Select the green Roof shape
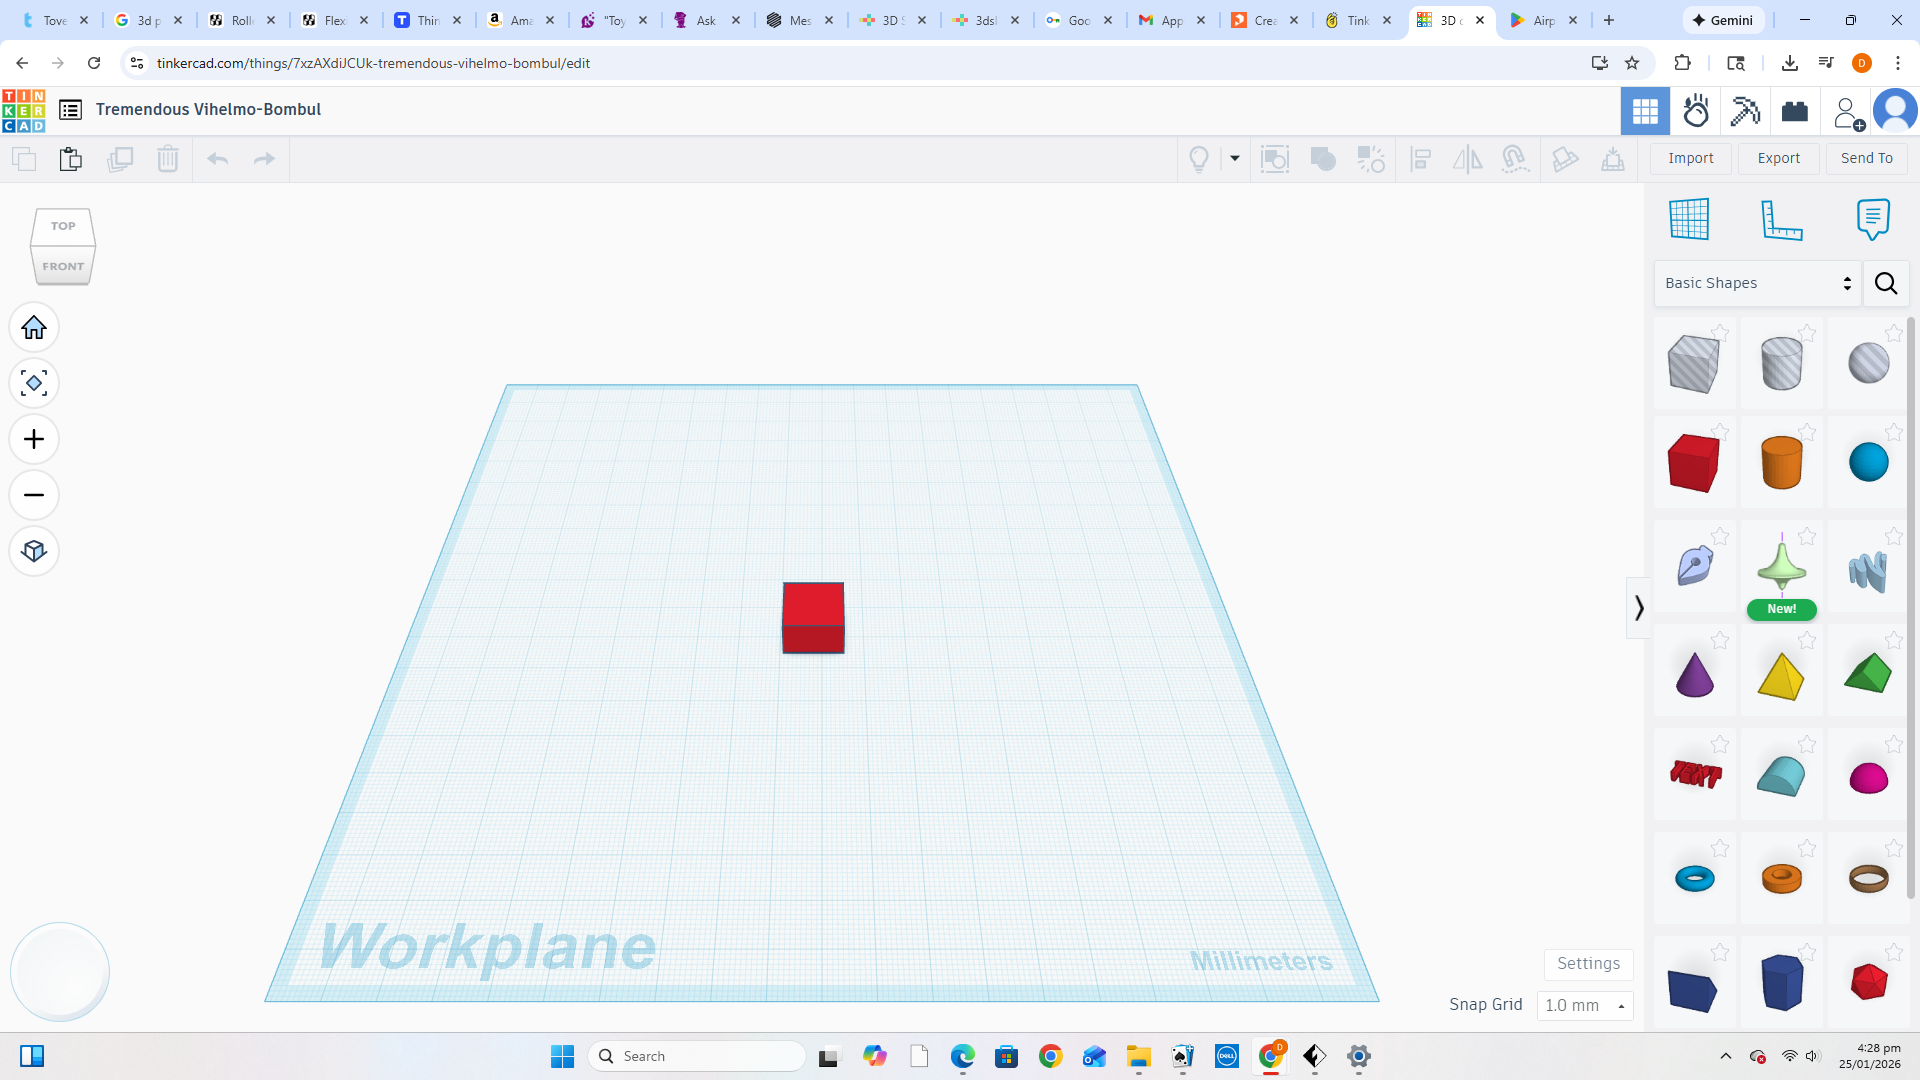1920x1080 pixels. pos(1867,673)
